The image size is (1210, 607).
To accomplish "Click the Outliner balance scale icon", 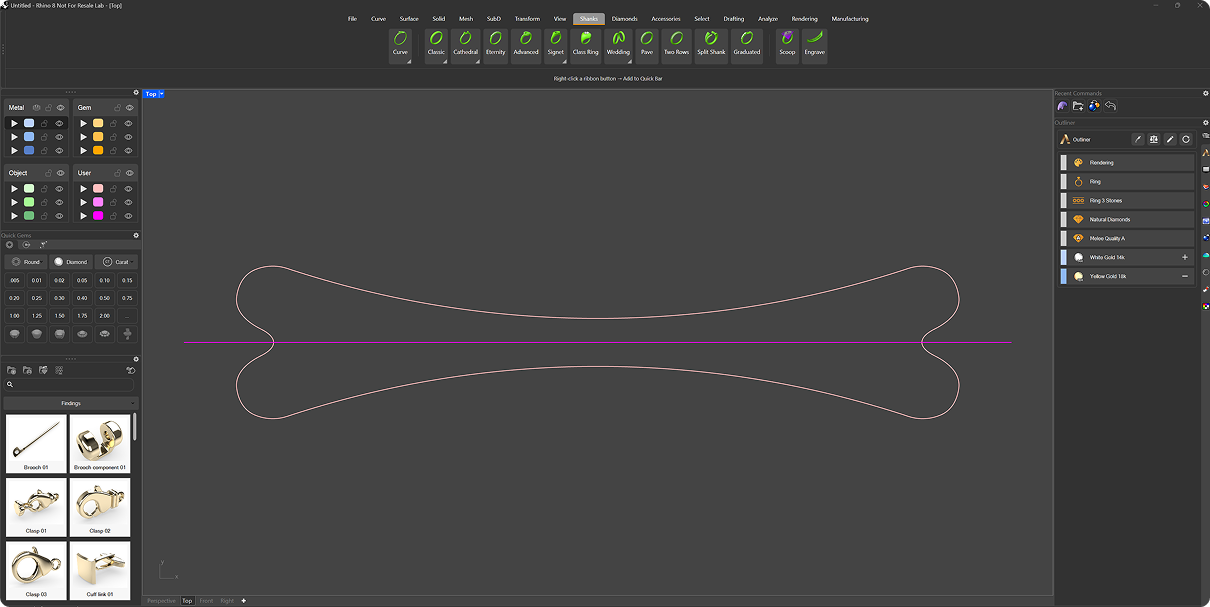I will 1154,140.
